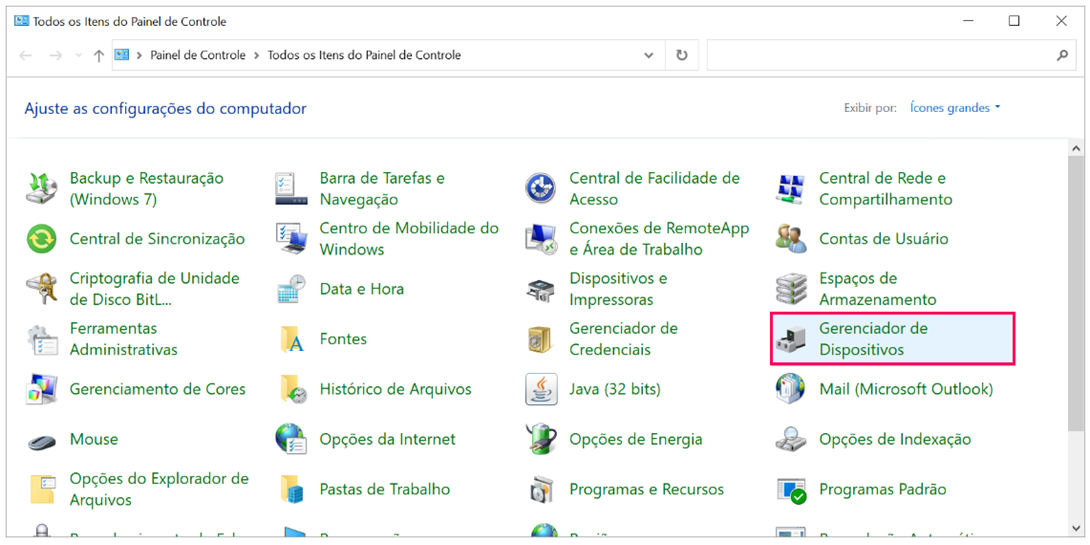
Task: Open Programas Padrão icon
Action: point(791,489)
